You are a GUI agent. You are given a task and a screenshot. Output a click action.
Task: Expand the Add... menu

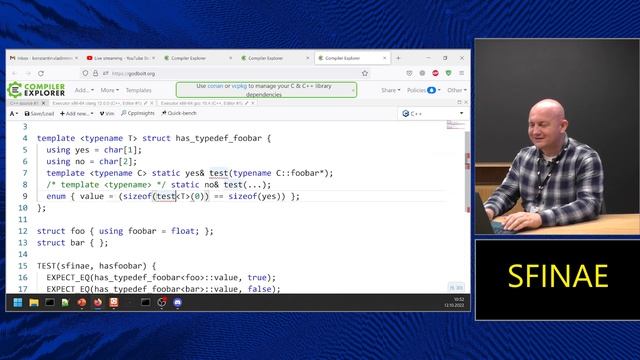tap(84, 90)
